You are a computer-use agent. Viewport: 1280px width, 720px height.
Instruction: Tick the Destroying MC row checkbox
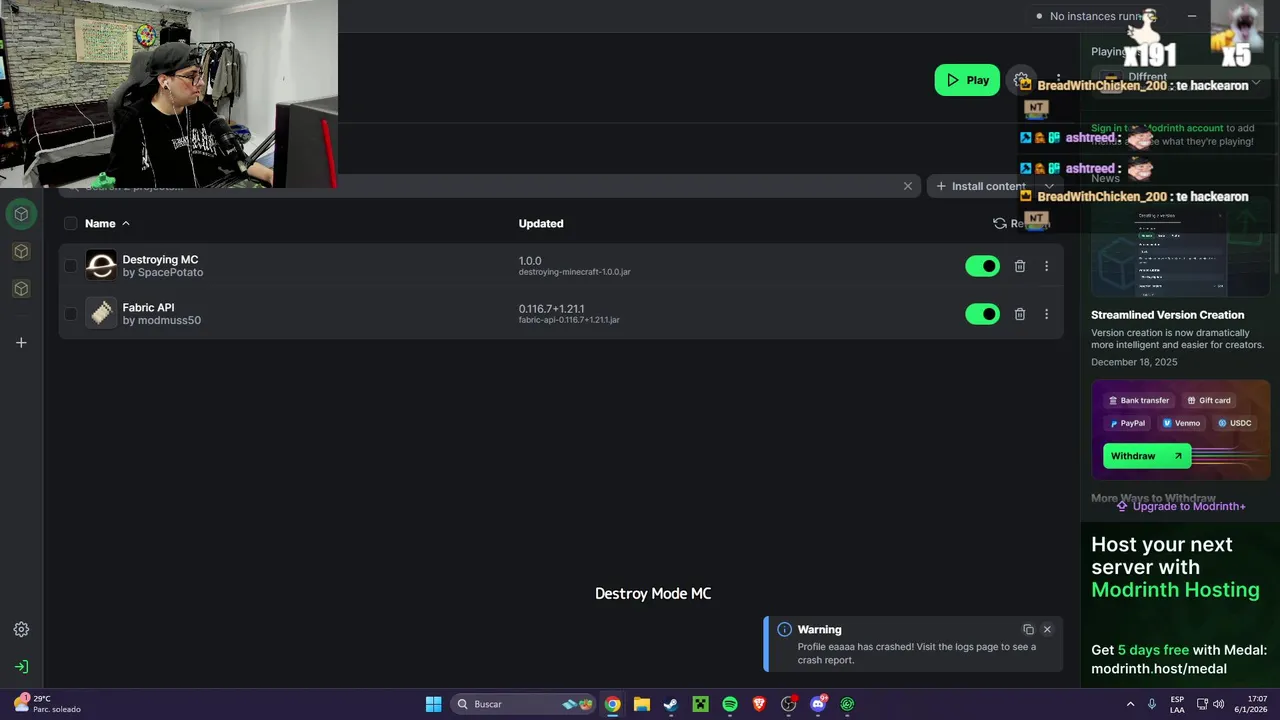(x=70, y=266)
